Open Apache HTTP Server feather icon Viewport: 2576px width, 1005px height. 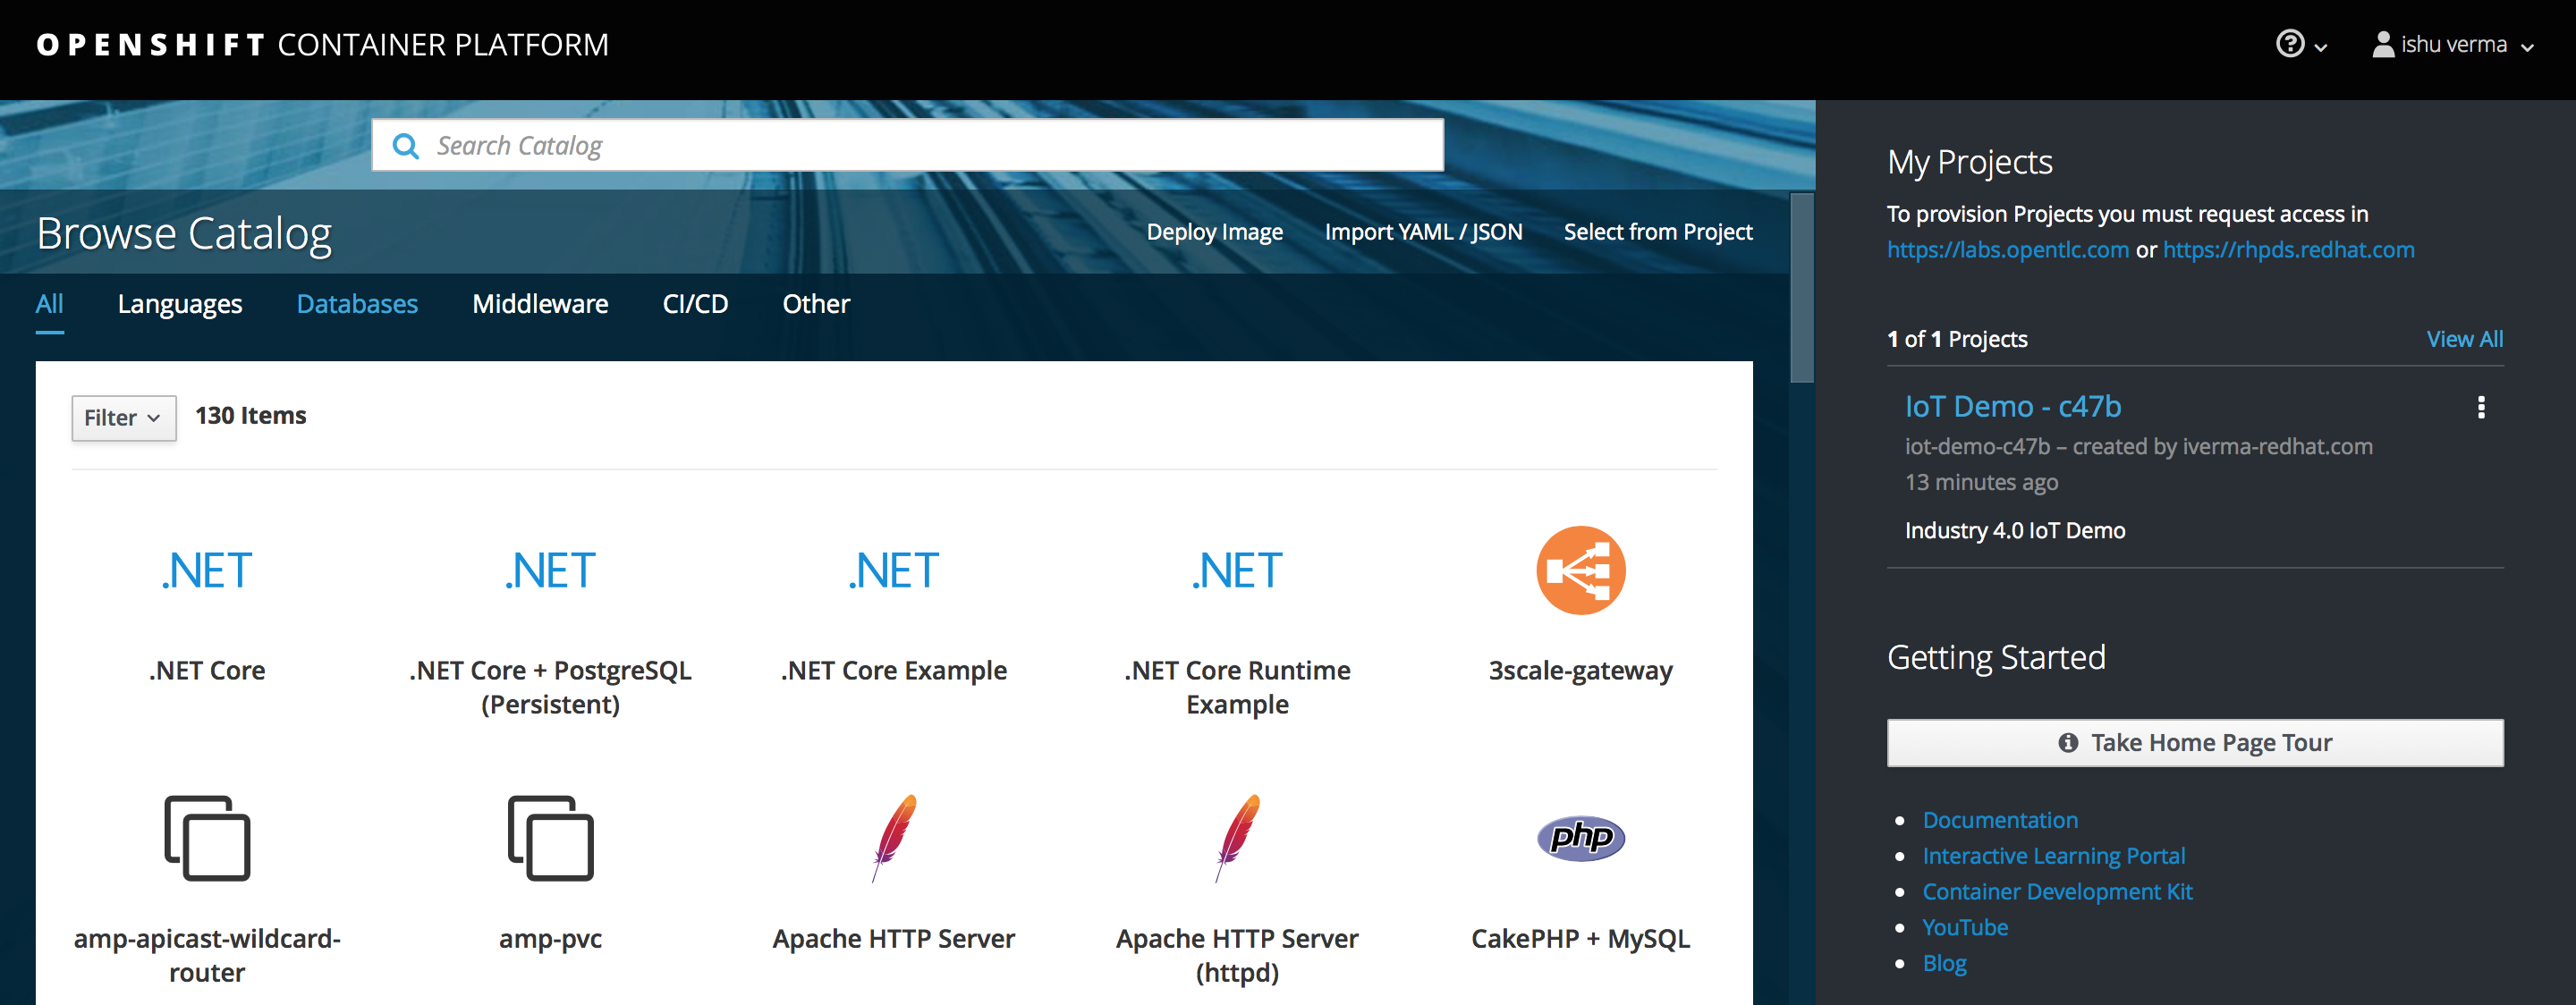894,838
